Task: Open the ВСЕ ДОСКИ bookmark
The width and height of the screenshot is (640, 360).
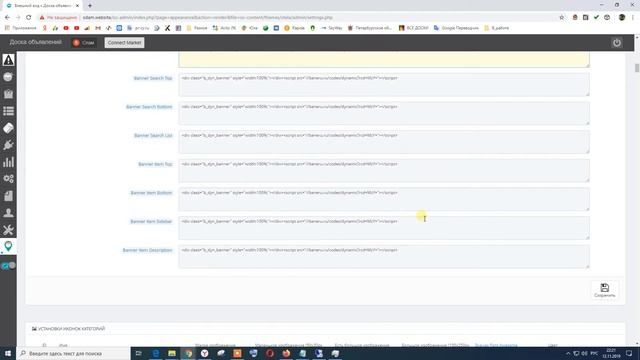Action: pyautogui.click(x=413, y=28)
